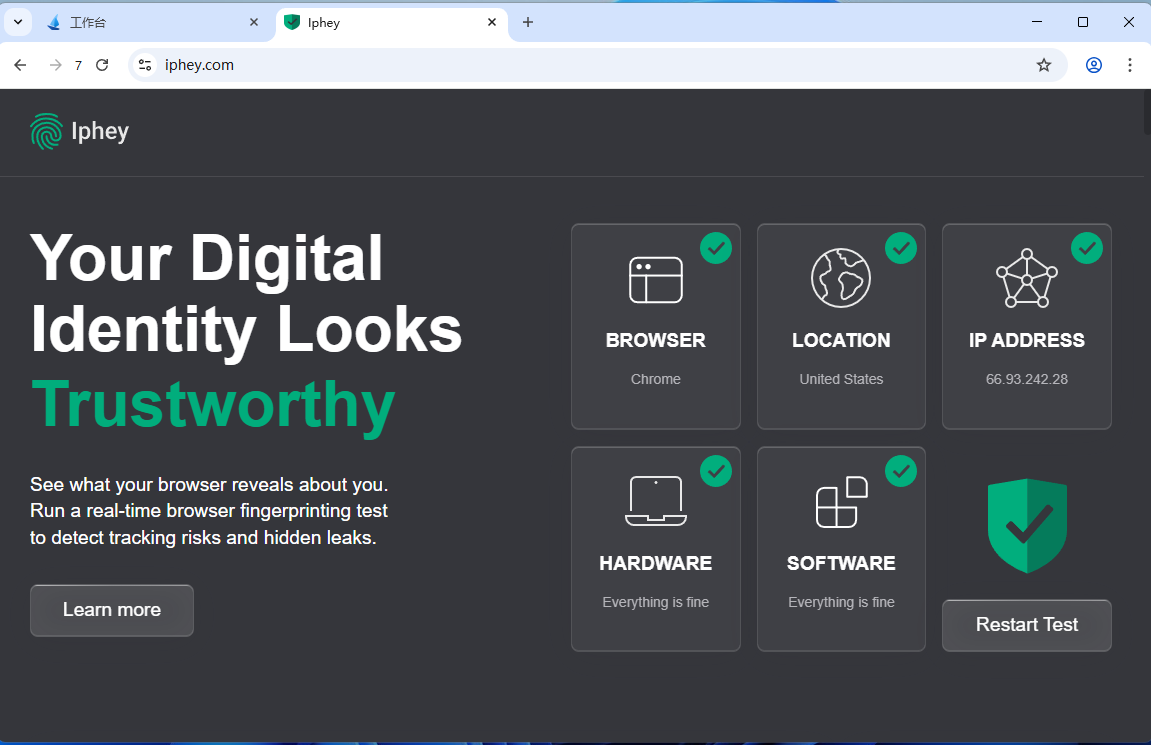The image size is (1151, 745).
Task: Click the Iphey fingerprint logo
Action: (x=47, y=131)
